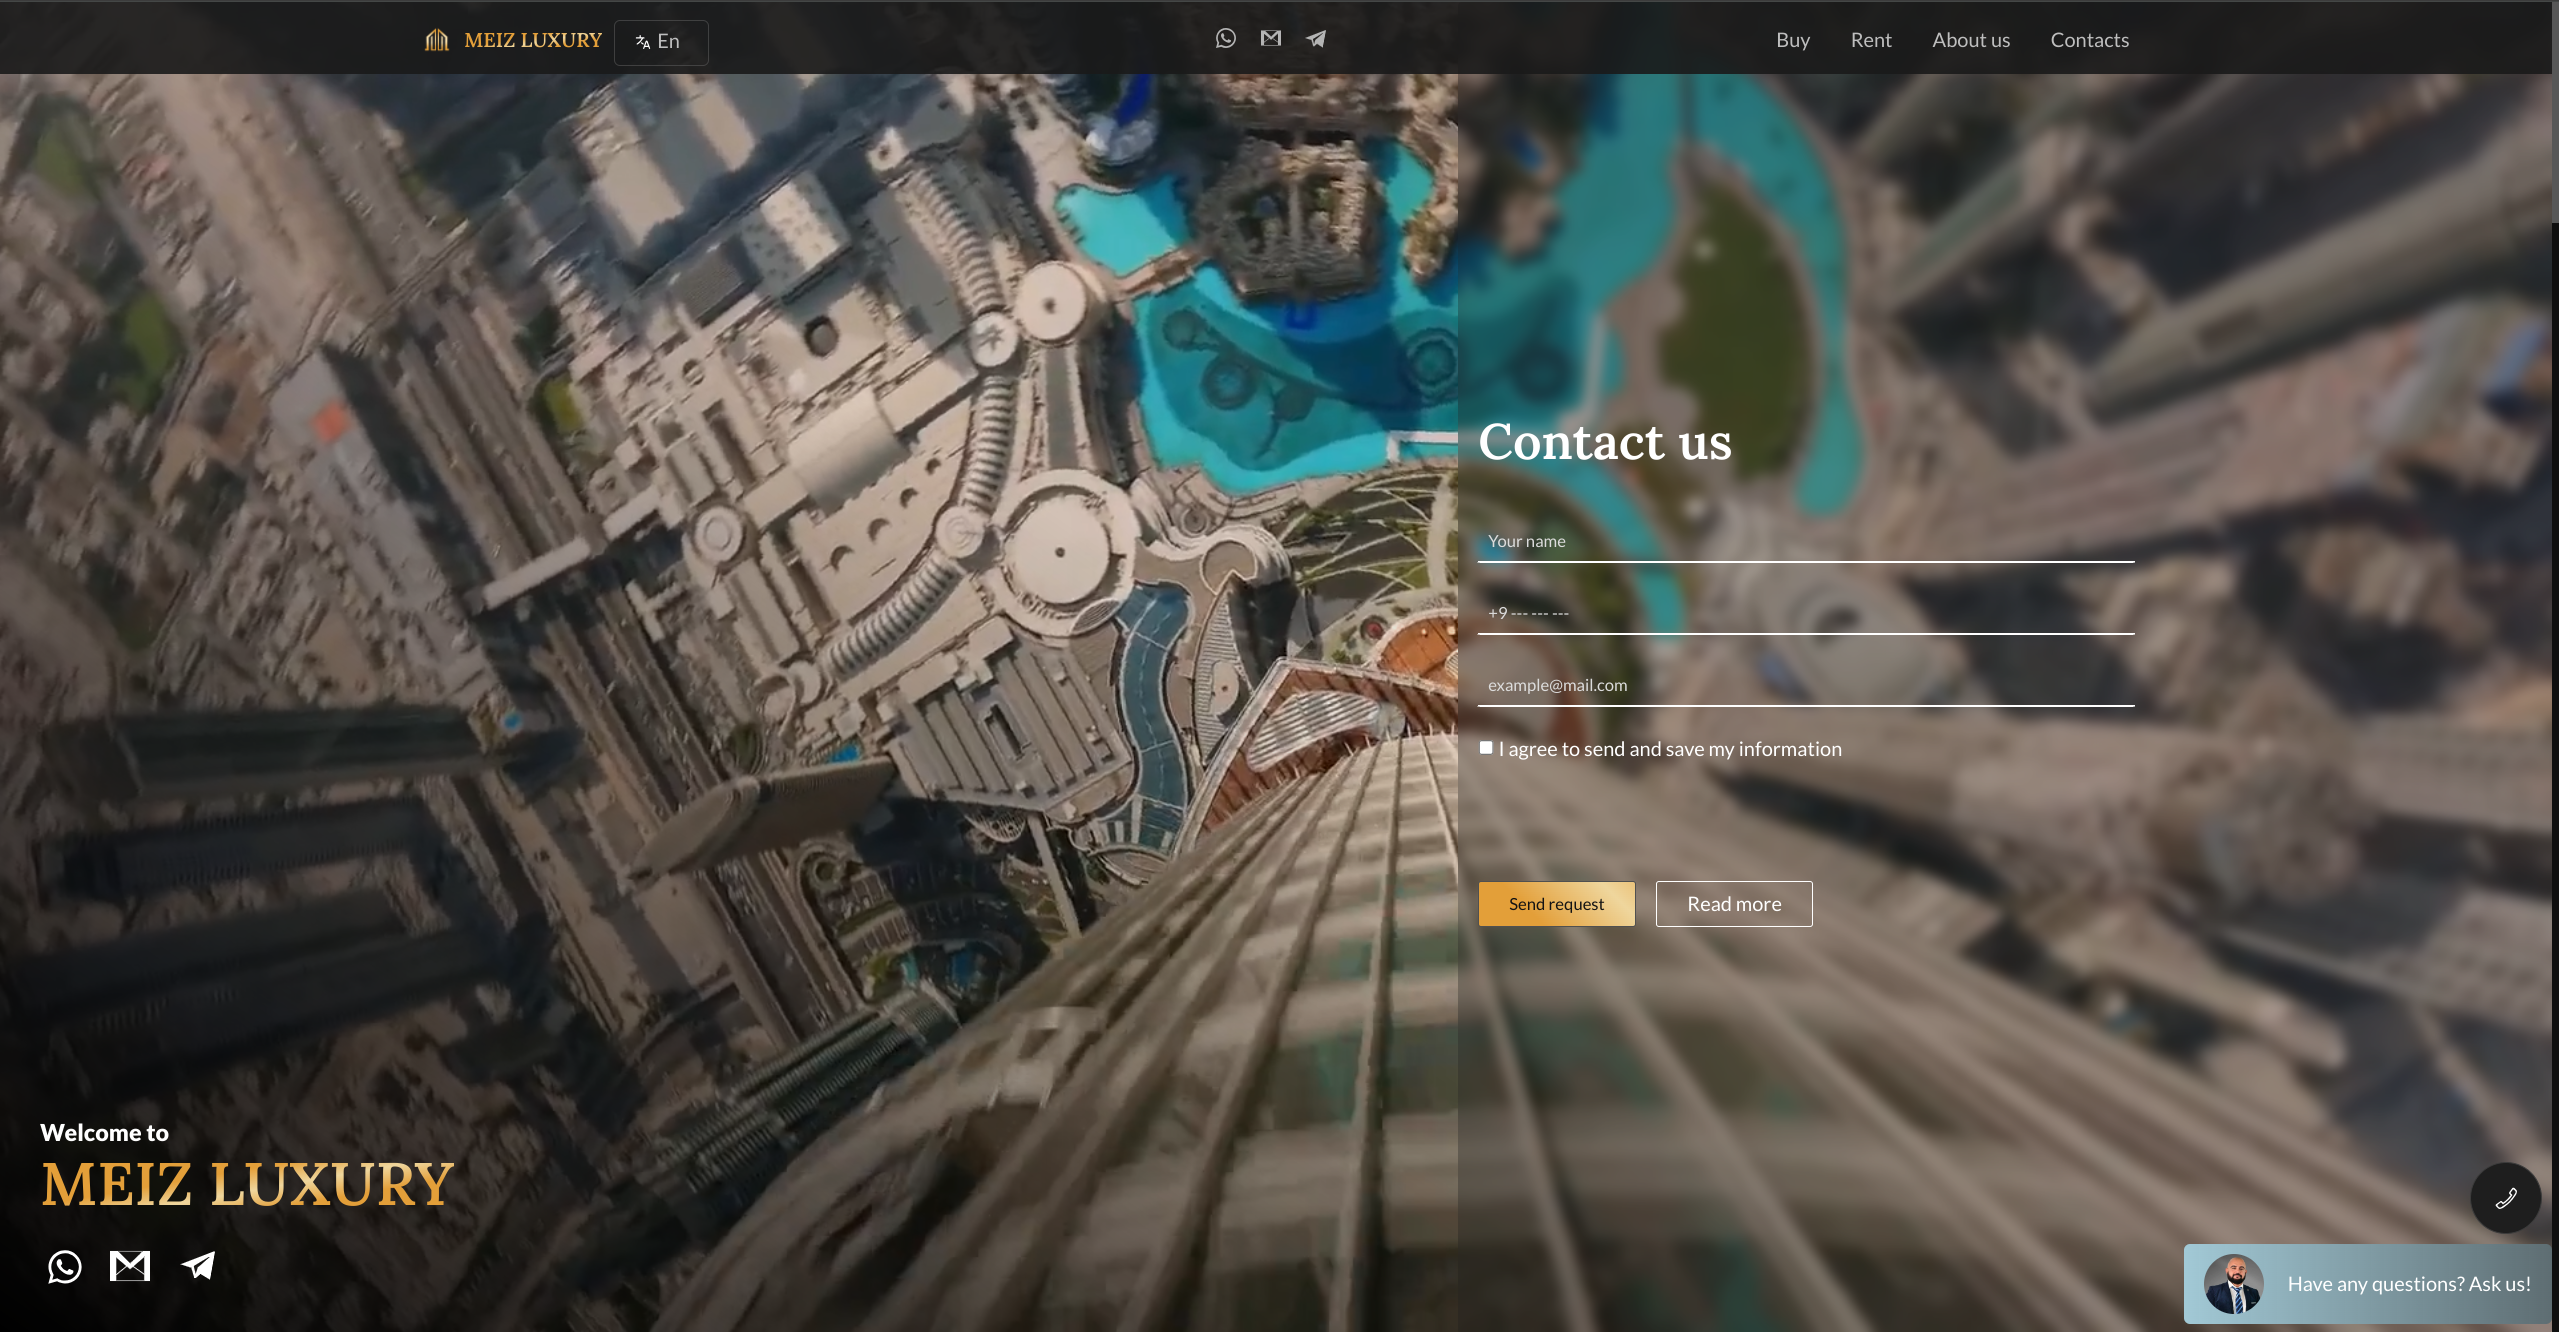This screenshot has height=1332, width=2559.
Task: Focus the phone number input field
Action: click(x=1806, y=613)
